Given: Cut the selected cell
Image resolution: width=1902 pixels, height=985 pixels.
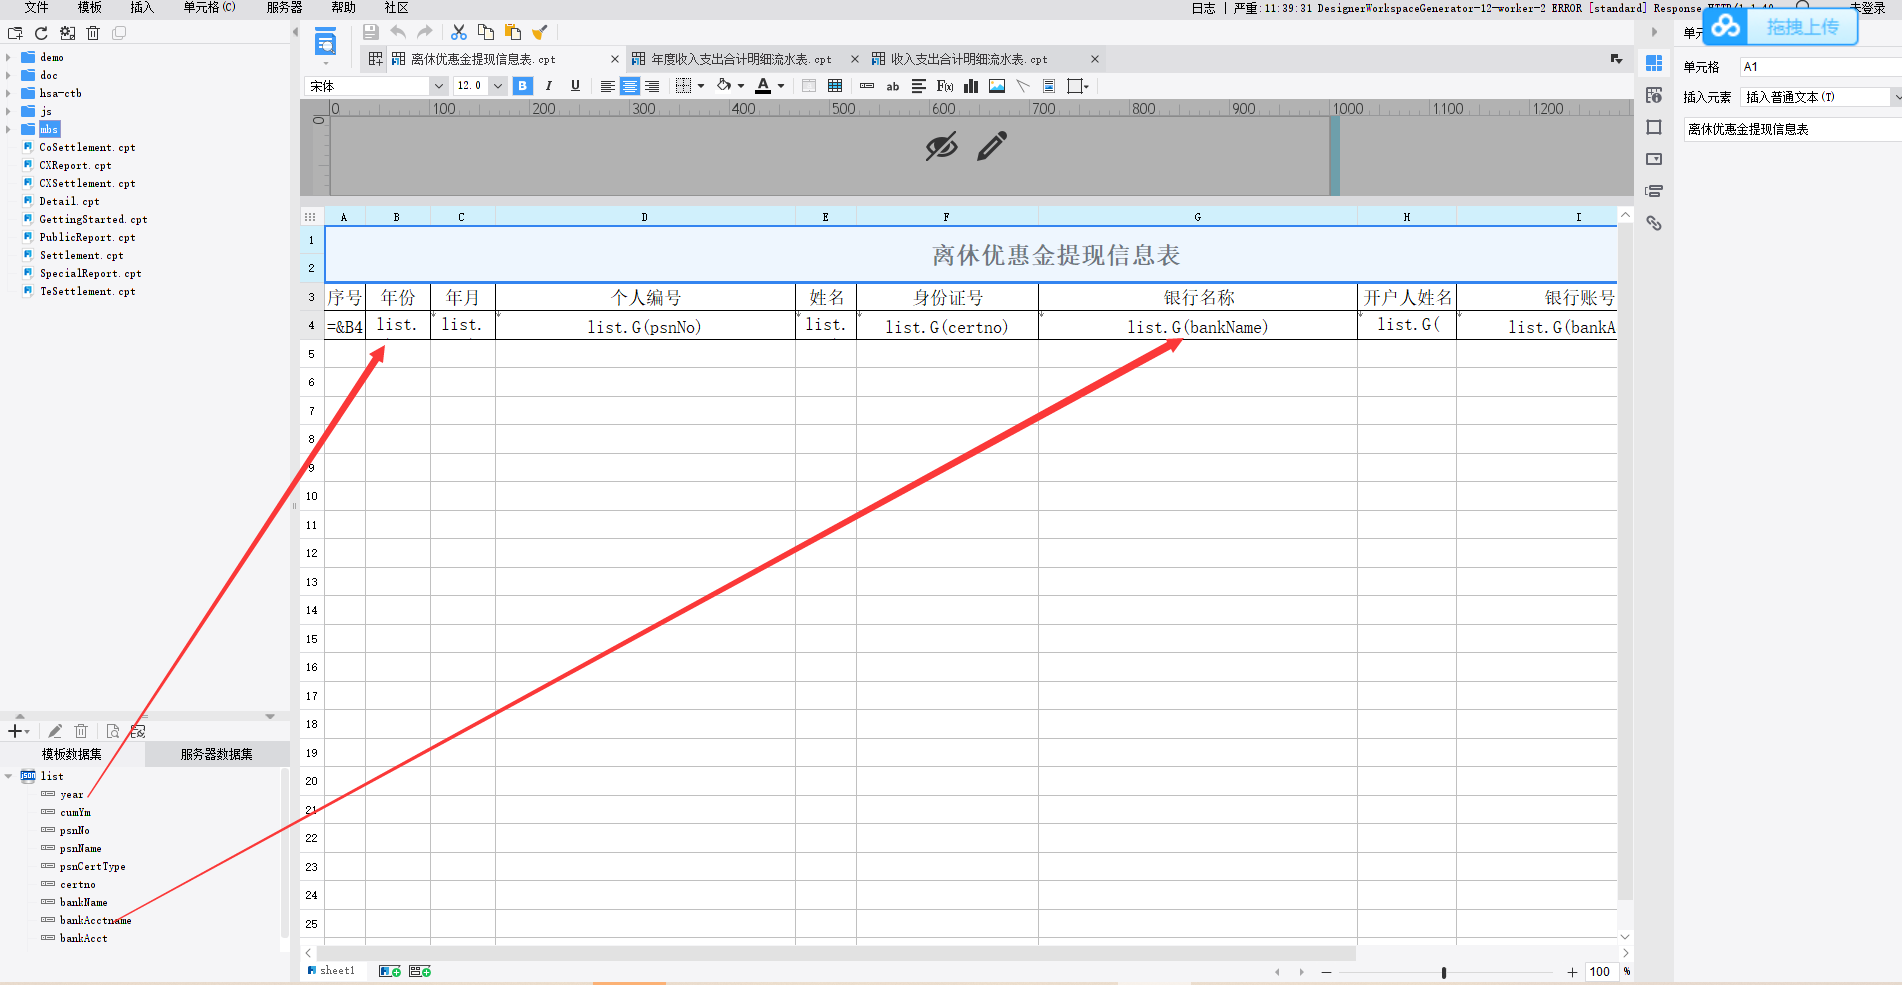Looking at the screenshot, I should 459,32.
